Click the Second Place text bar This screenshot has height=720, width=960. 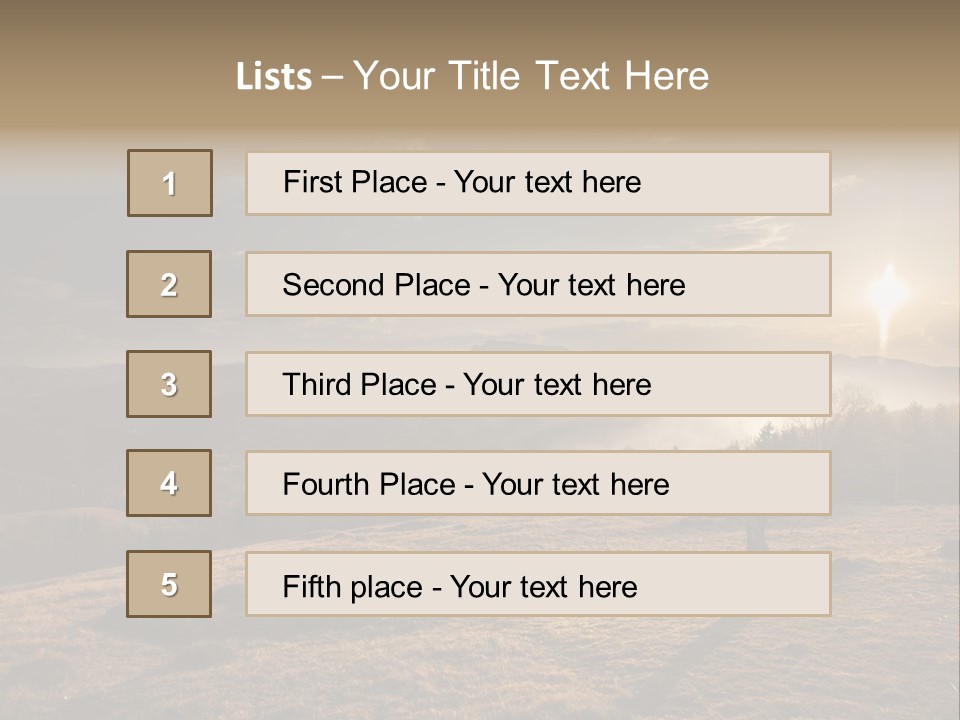(x=538, y=284)
